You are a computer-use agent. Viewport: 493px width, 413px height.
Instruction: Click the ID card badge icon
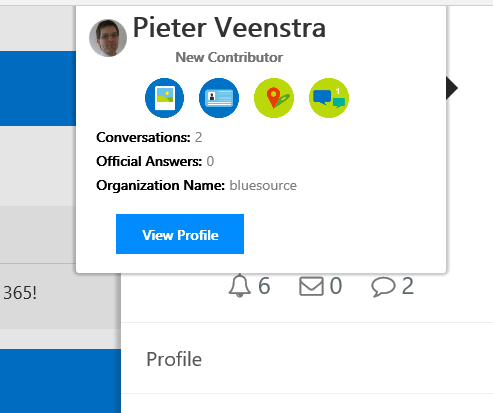(219, 98)
